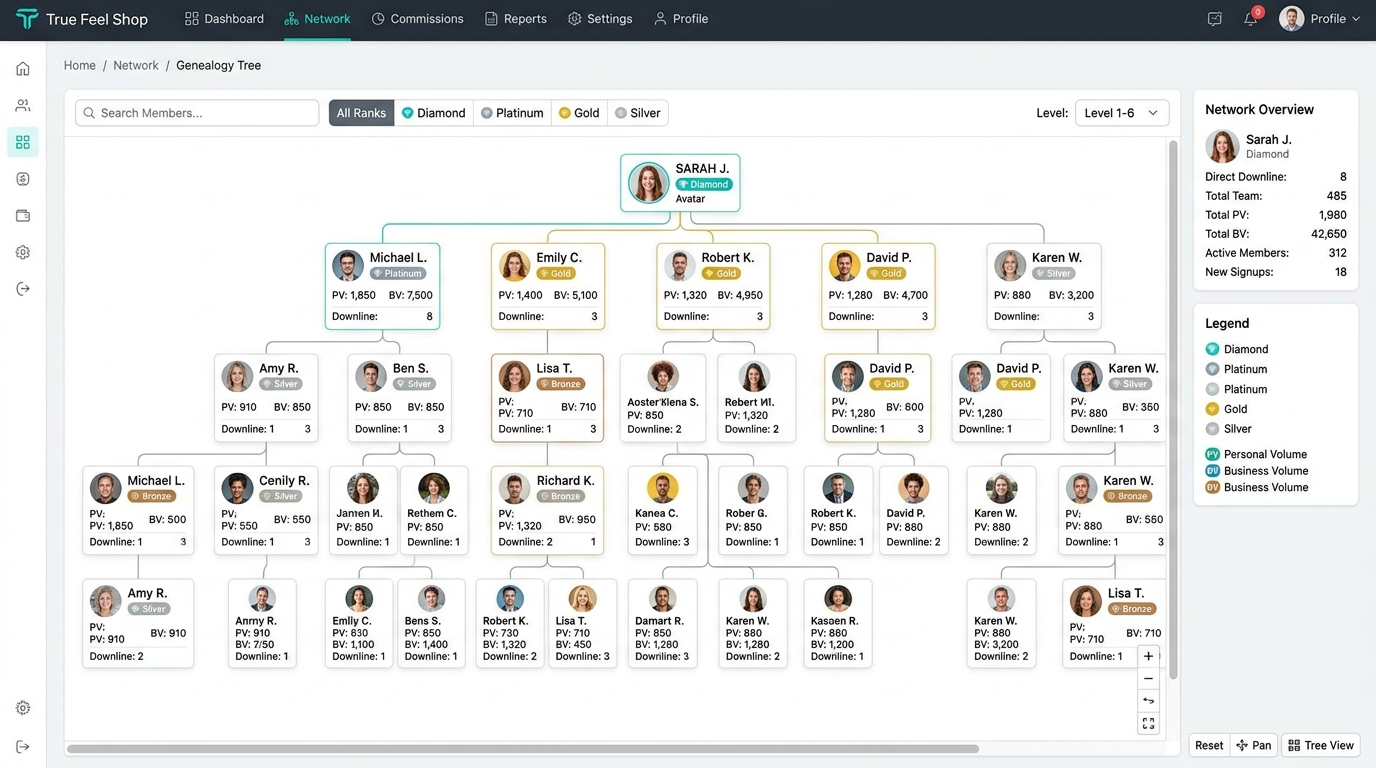The image size is (1376, 768).
Task: Open Dashboard in the top navigation
Action: point(224,19)
